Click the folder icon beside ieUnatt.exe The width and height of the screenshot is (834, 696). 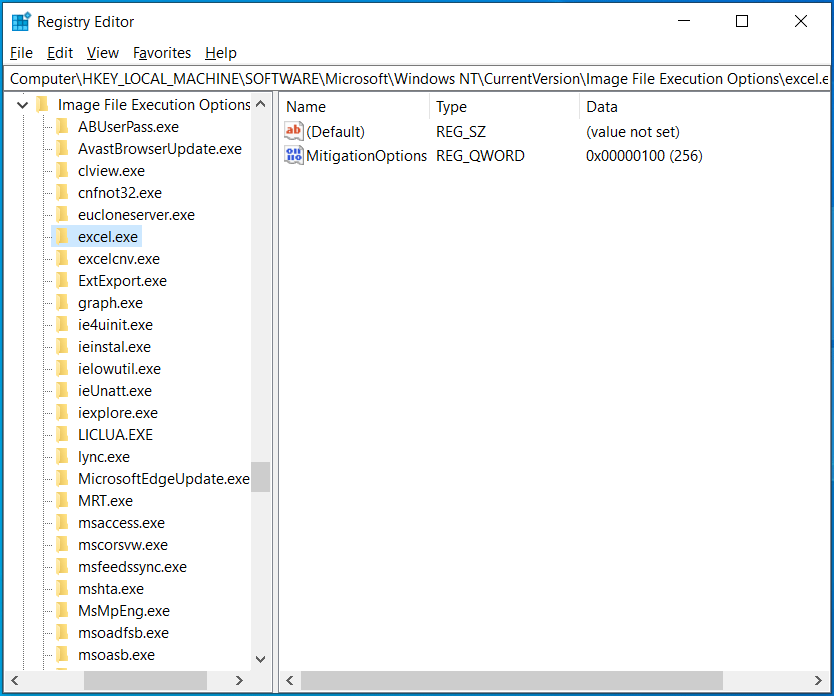tap(63, 390)
